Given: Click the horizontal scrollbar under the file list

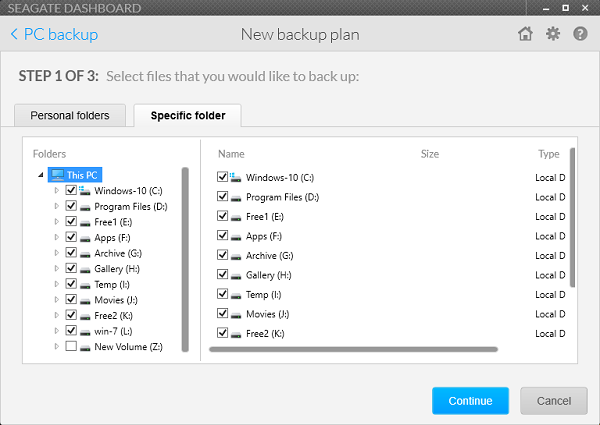Looking at the screenshot, I should pos(353,349).
